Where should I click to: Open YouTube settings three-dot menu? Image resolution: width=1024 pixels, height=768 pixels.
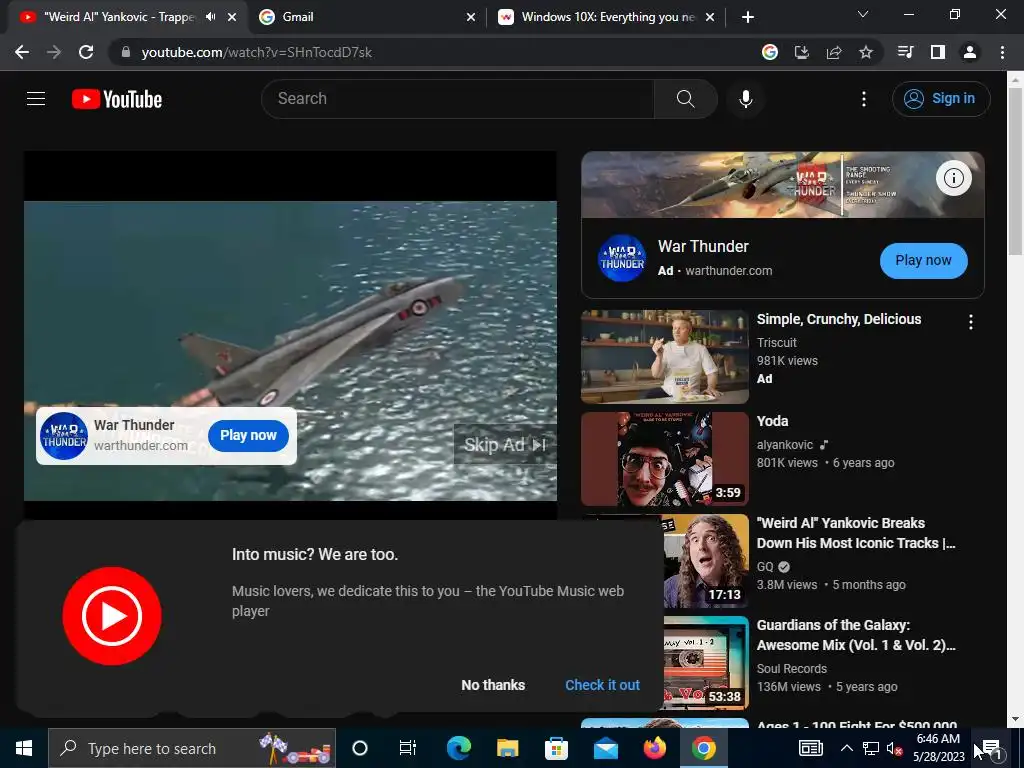point(864,99)
